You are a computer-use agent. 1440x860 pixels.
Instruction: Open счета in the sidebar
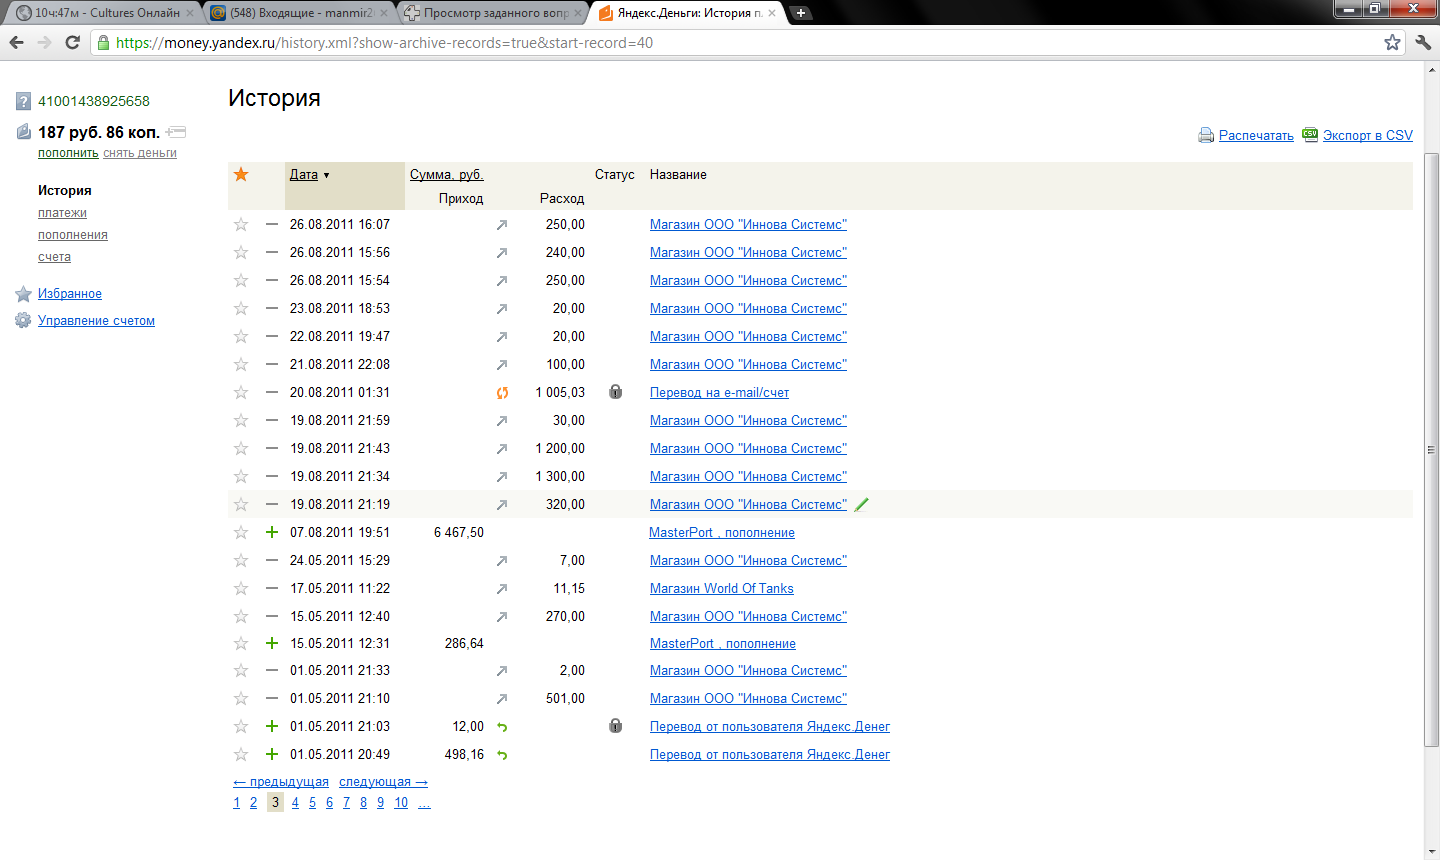coord(54,257)
